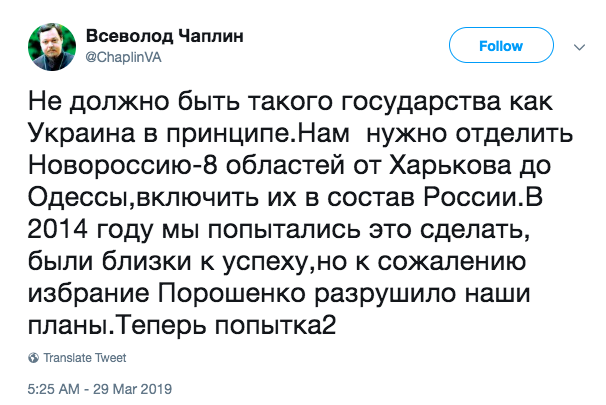Image resolution: width=606 pixels, height=405 pixels.
Task: Click the word 'Новороссию-8' in the tweet
Action: coord(122,165)
